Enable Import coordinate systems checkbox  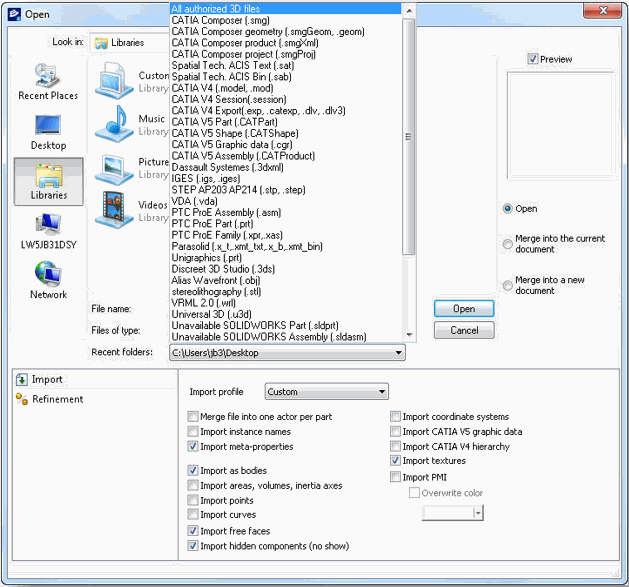click(x=395, y=417)
